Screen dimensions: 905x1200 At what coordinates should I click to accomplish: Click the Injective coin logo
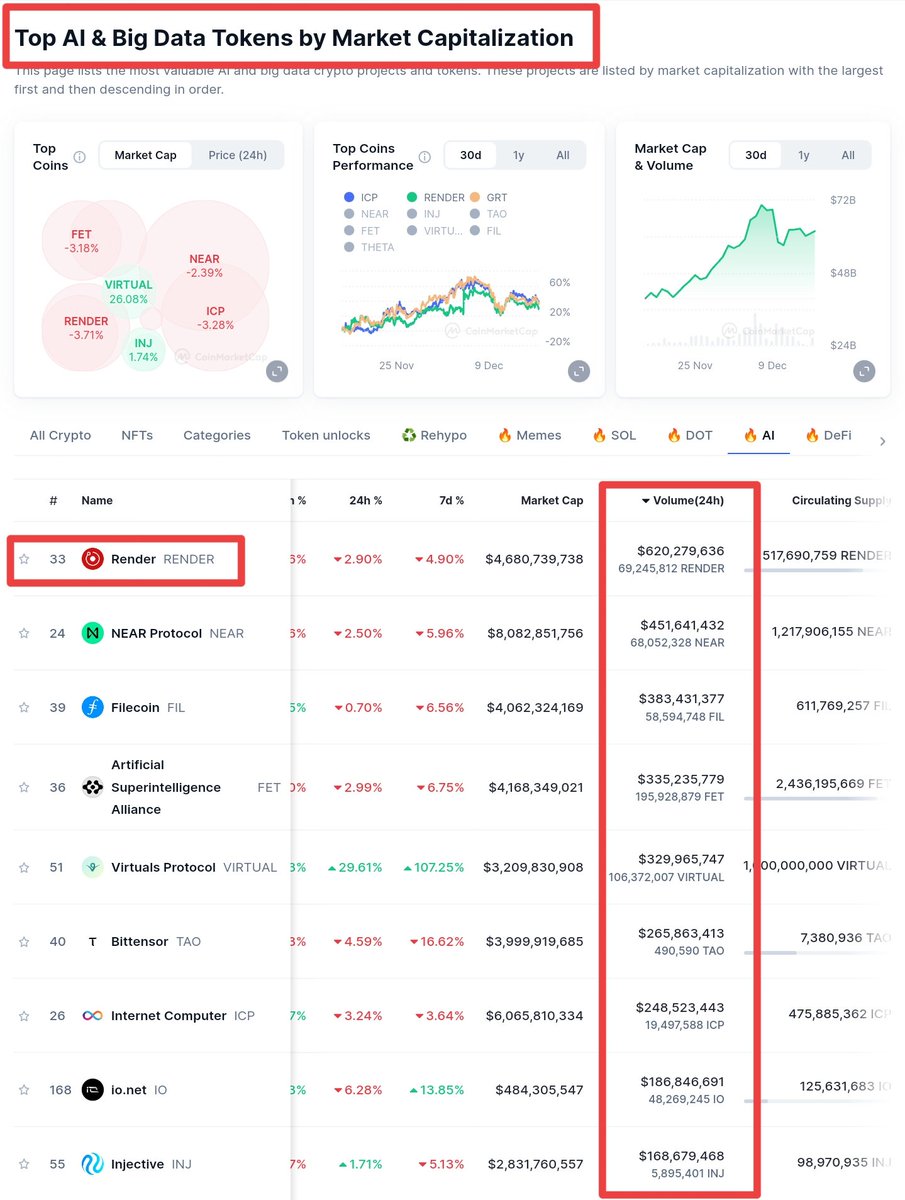(x=92, y=1163)
